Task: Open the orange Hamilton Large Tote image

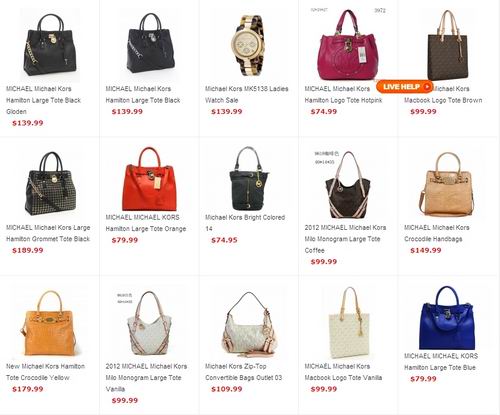Action: point(149,178)
